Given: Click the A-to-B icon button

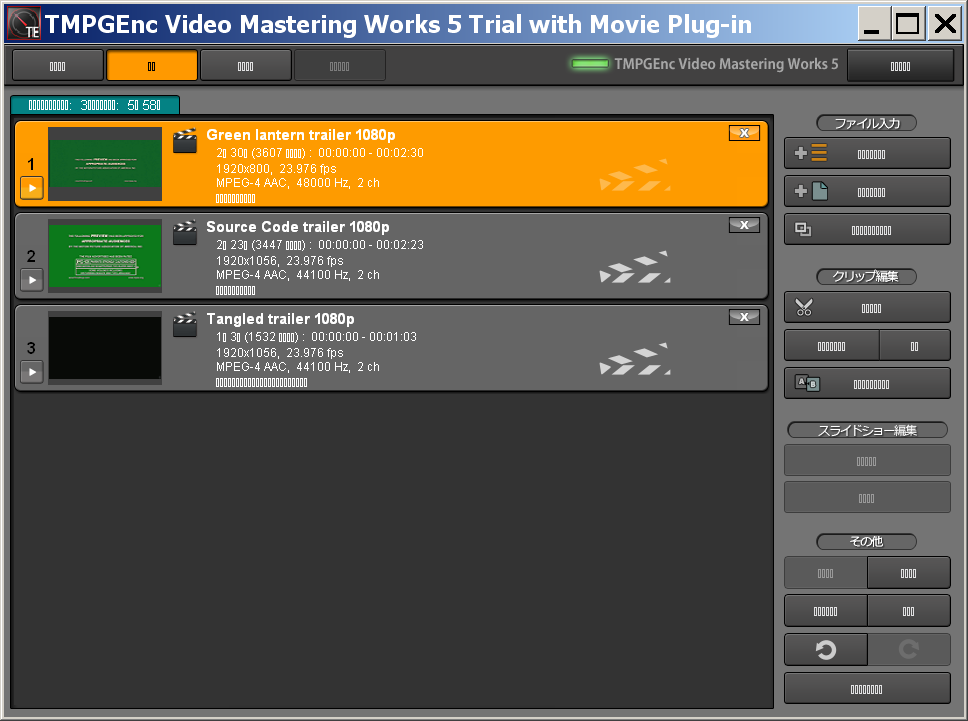Looking at the screenshot, I should click(867, 383).
